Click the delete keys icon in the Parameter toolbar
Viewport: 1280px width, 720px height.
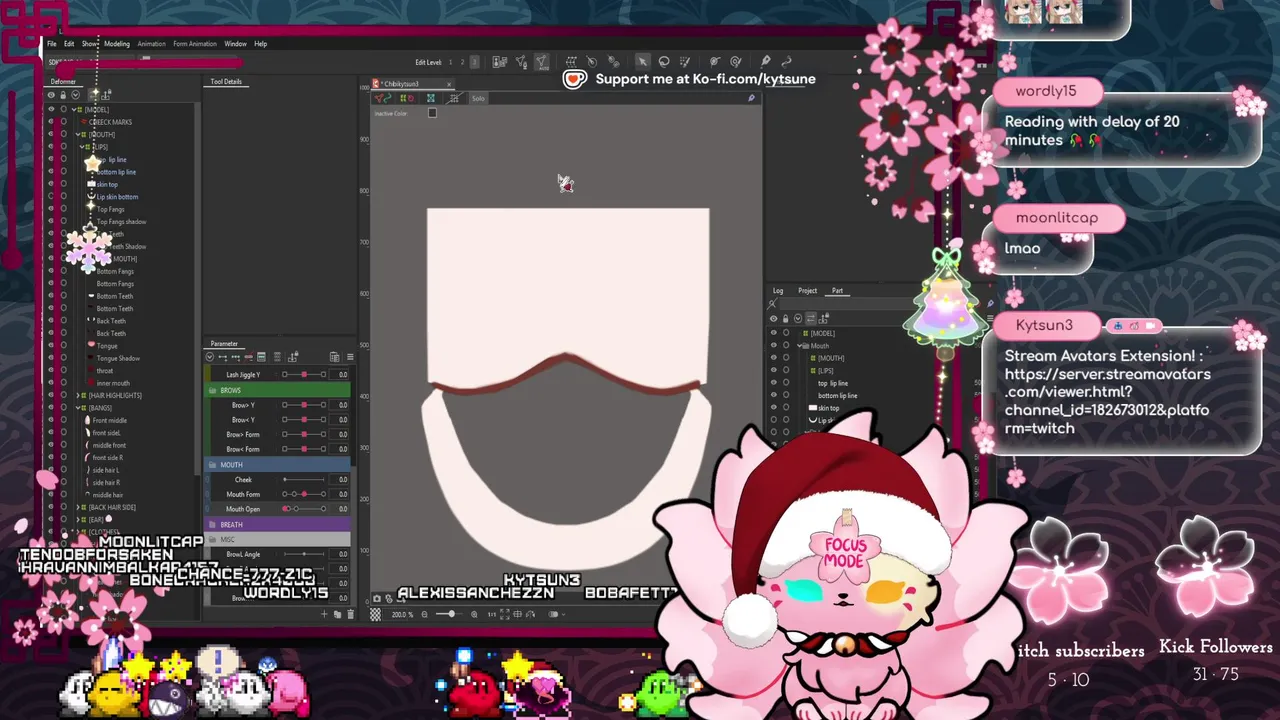(249, 357)
